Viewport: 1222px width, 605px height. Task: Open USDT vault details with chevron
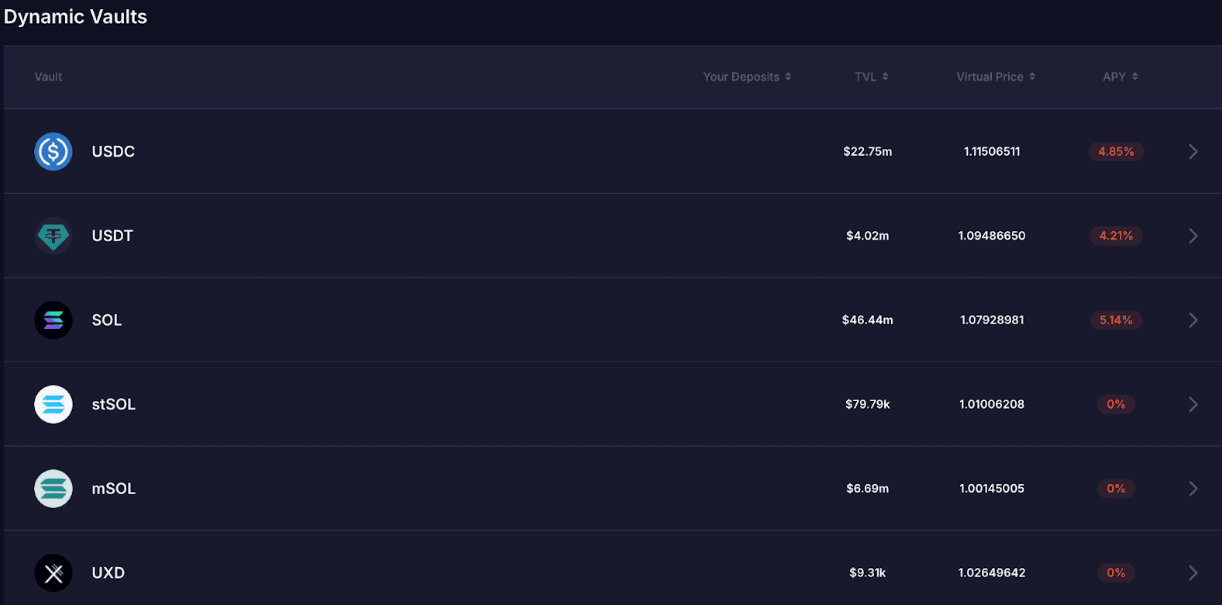[1193, 236]
